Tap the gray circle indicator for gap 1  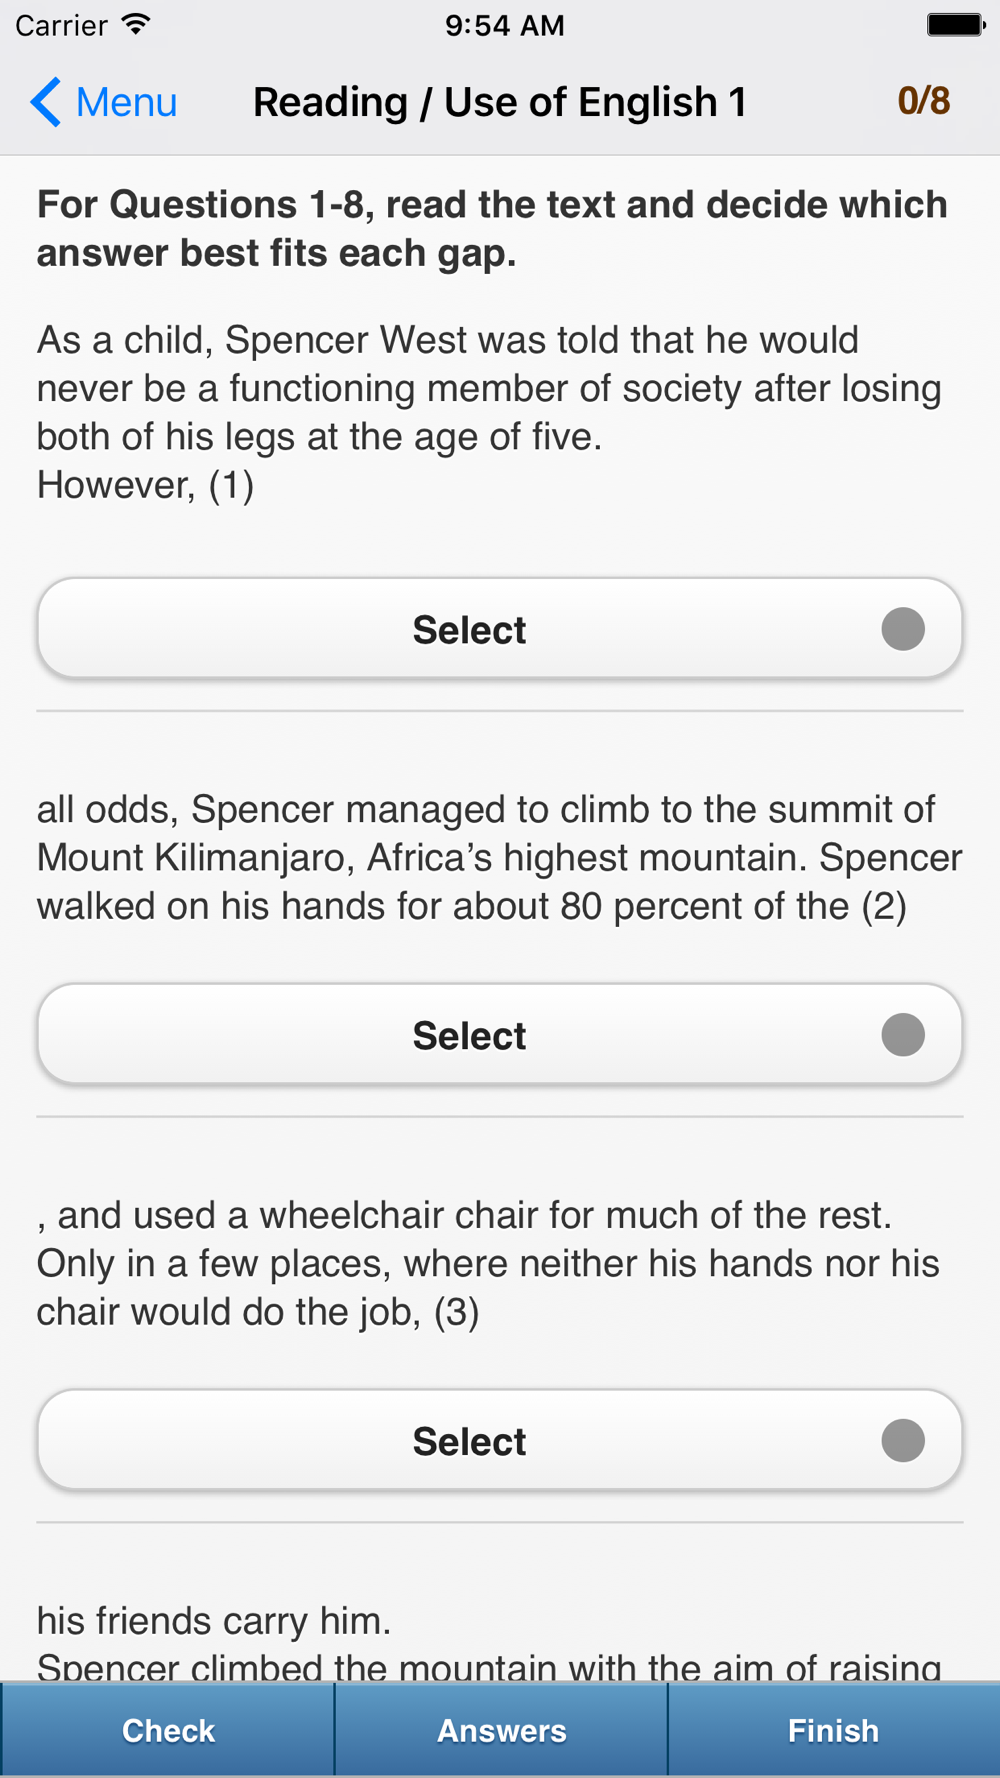point(903,629)
